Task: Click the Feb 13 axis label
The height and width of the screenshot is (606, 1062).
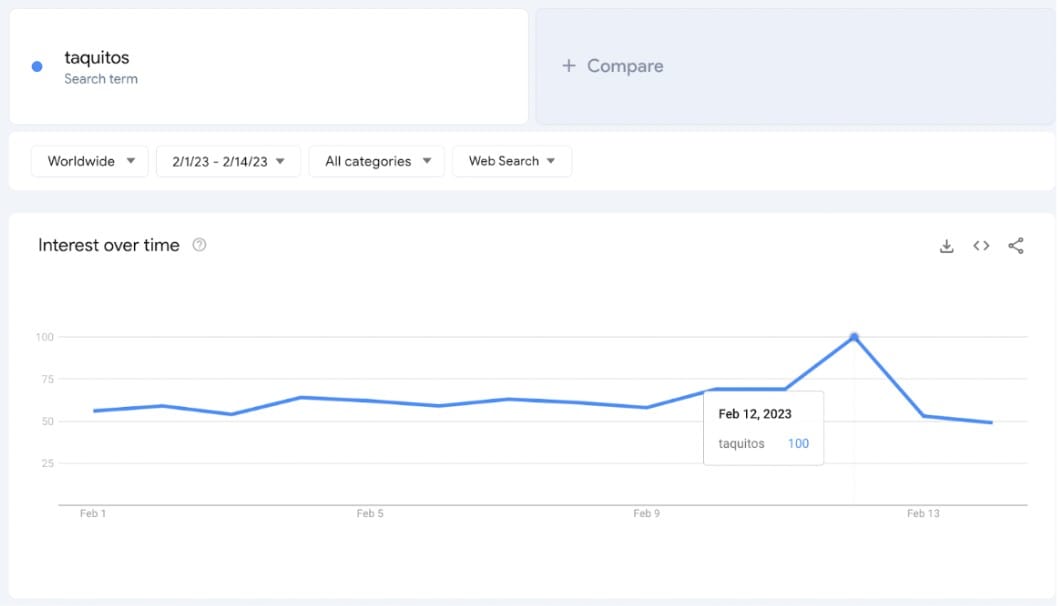Action: point(923,513)
